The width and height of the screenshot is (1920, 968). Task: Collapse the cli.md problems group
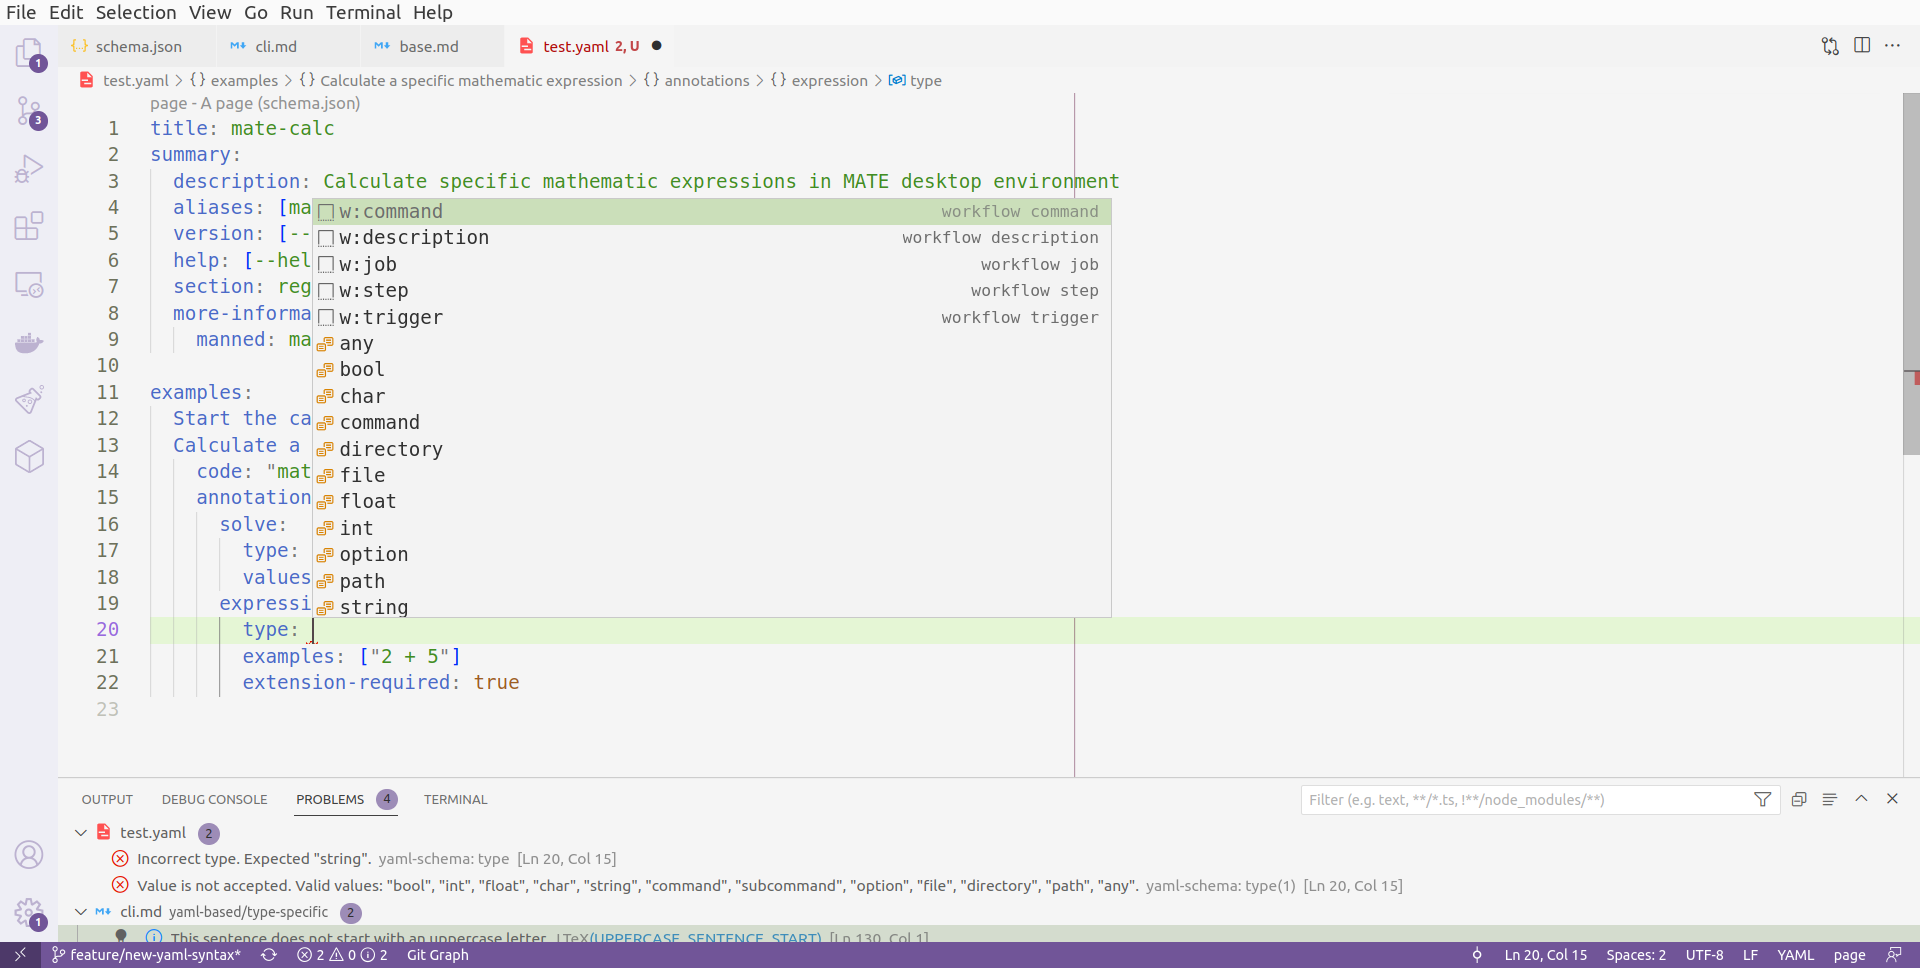point(80,912)
